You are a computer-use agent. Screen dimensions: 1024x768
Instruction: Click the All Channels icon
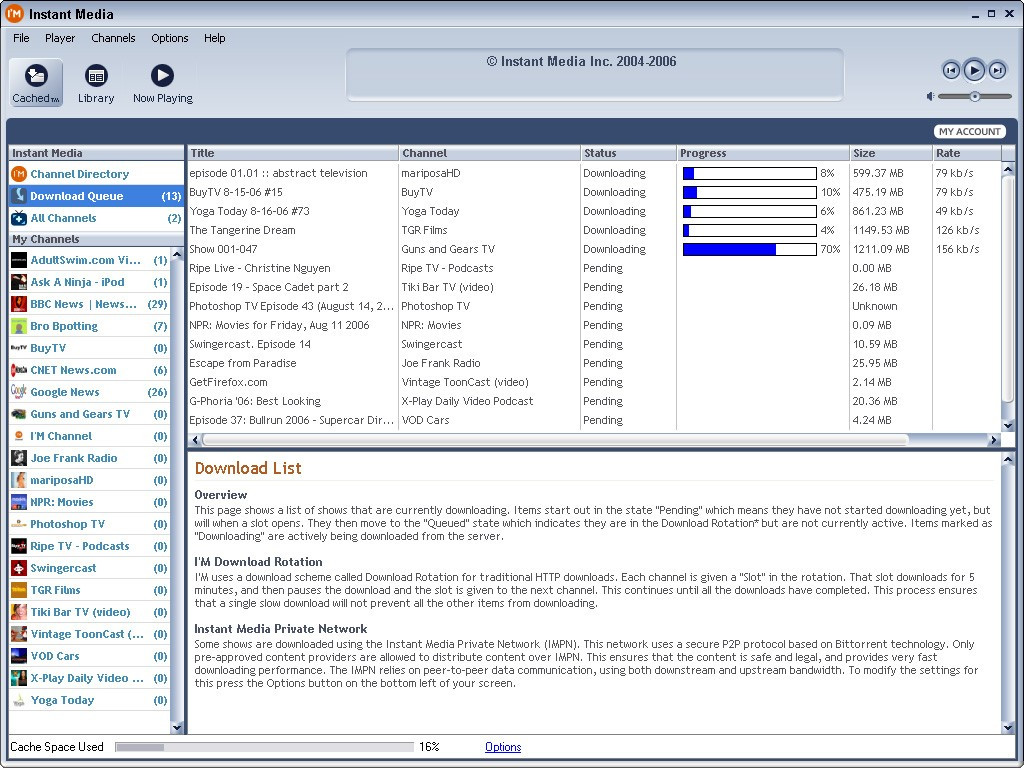(19, 218)
